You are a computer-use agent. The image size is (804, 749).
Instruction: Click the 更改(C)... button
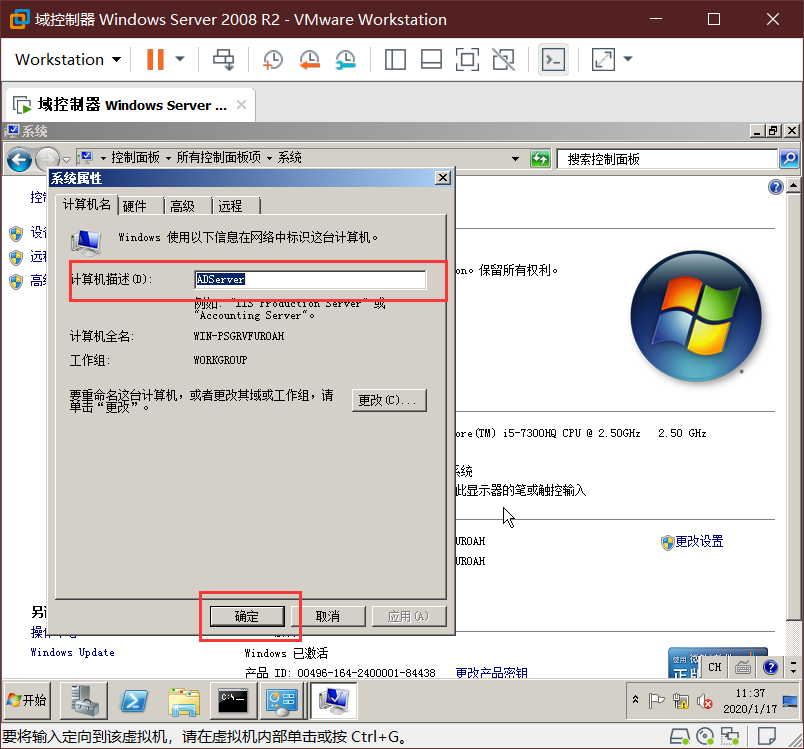(389, 400)
